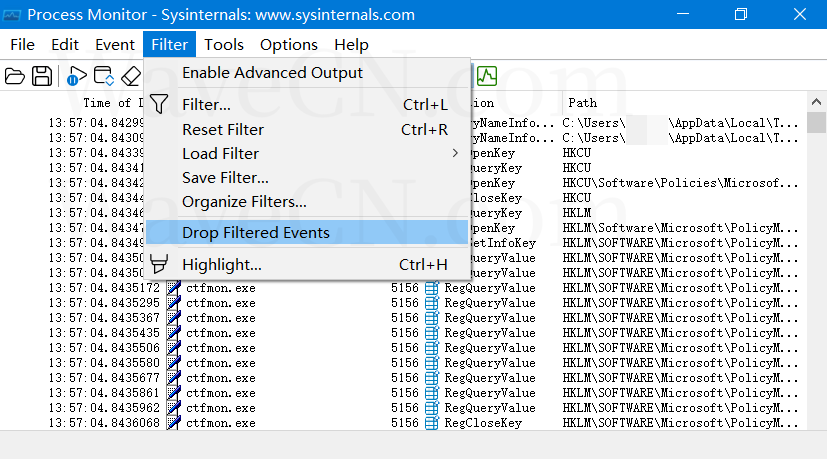Viewport: 827px width, 459px height.
Task: Toggle Drop Filtered Events option
Action: (x=255, y=233)
